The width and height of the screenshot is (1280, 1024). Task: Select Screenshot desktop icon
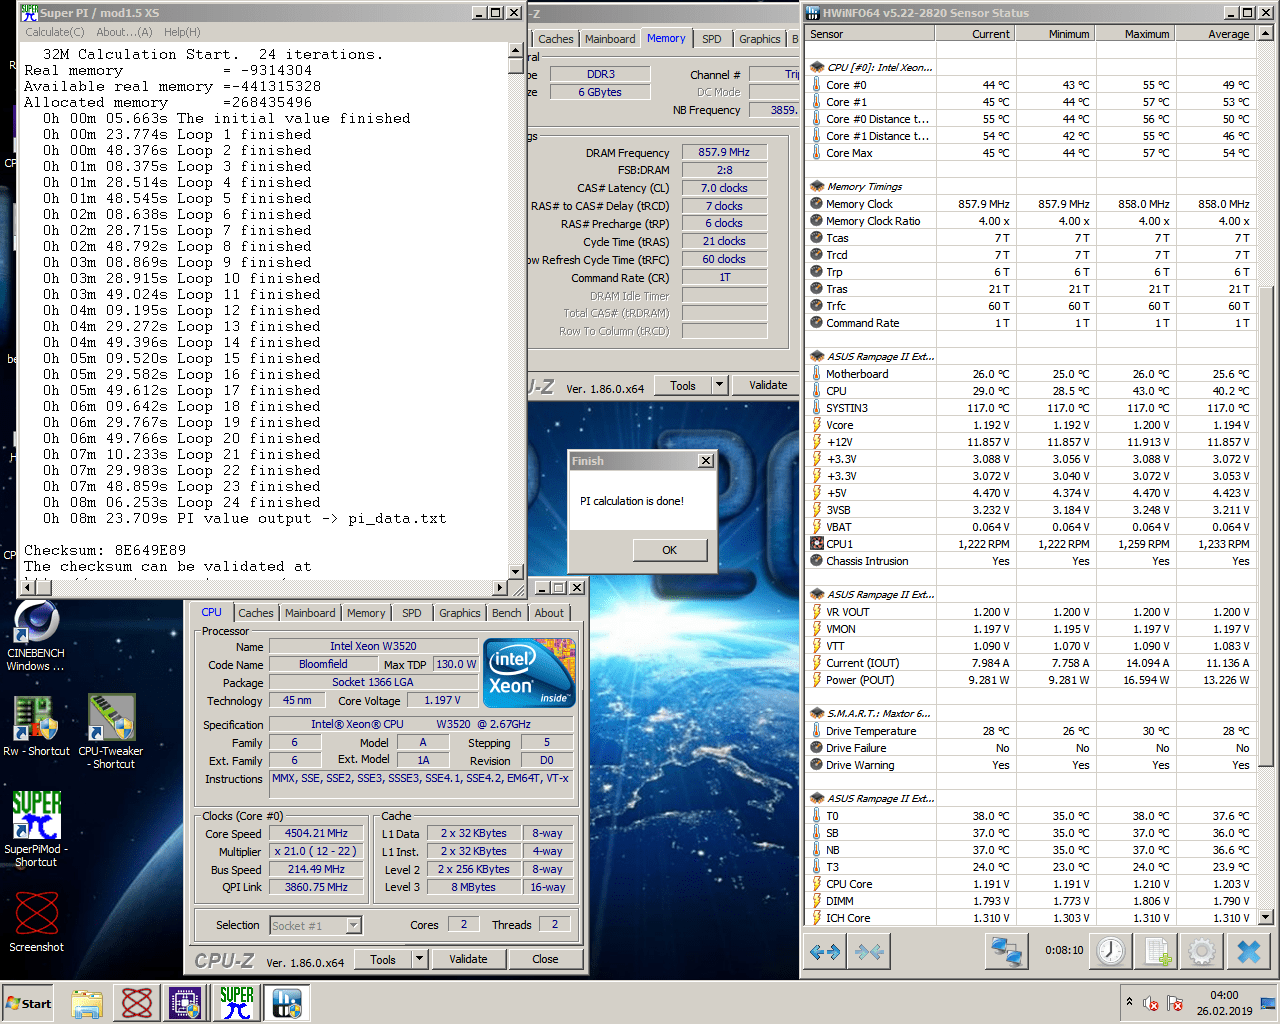36,921
